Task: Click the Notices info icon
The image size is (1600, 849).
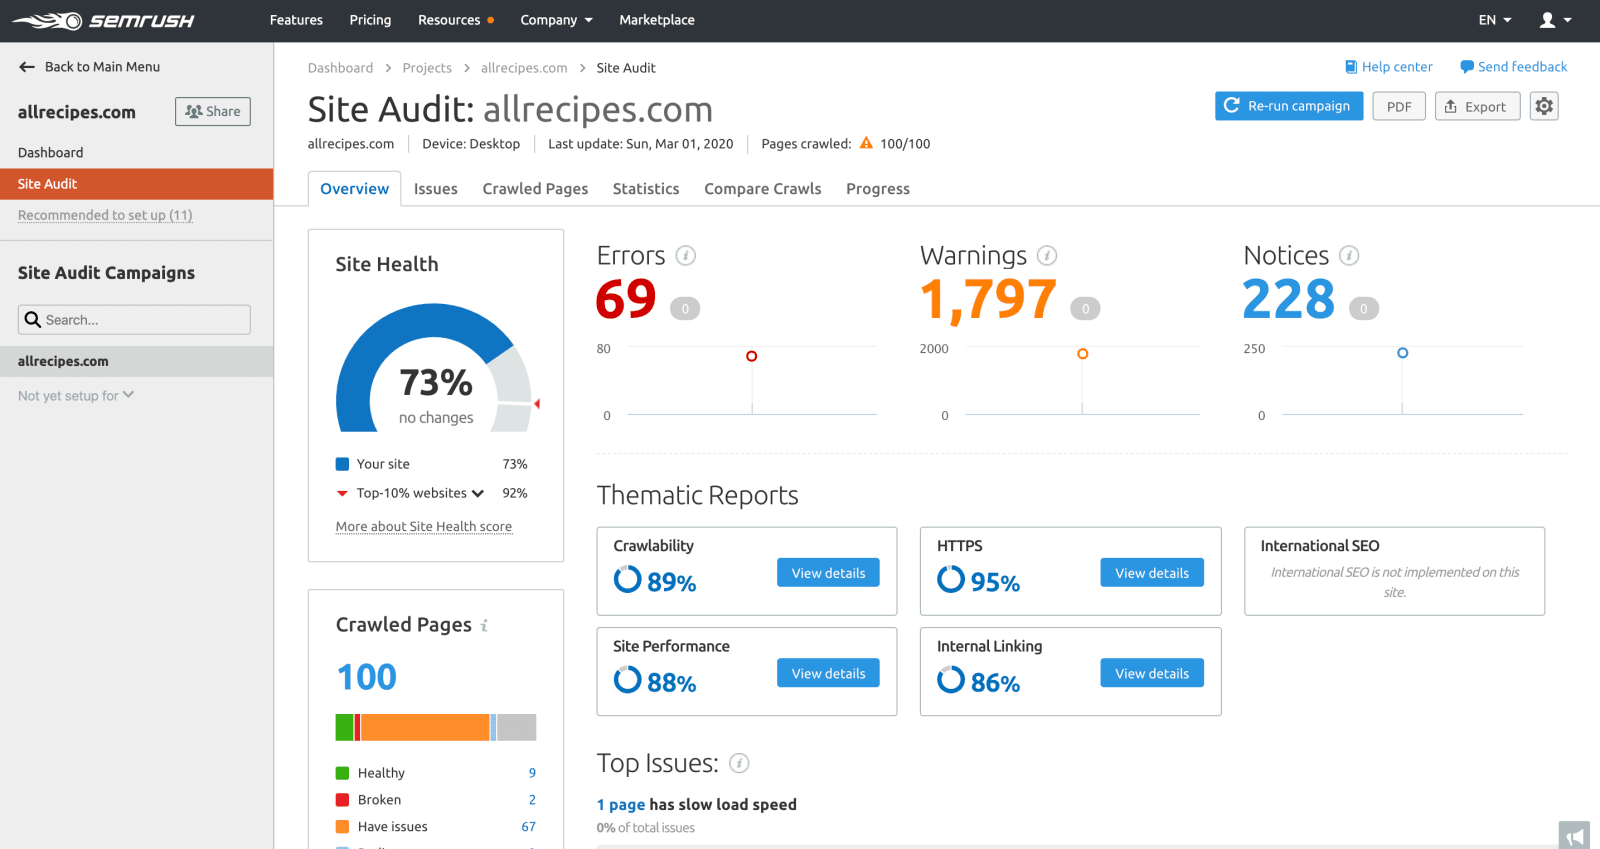Action: [1349, 256]
